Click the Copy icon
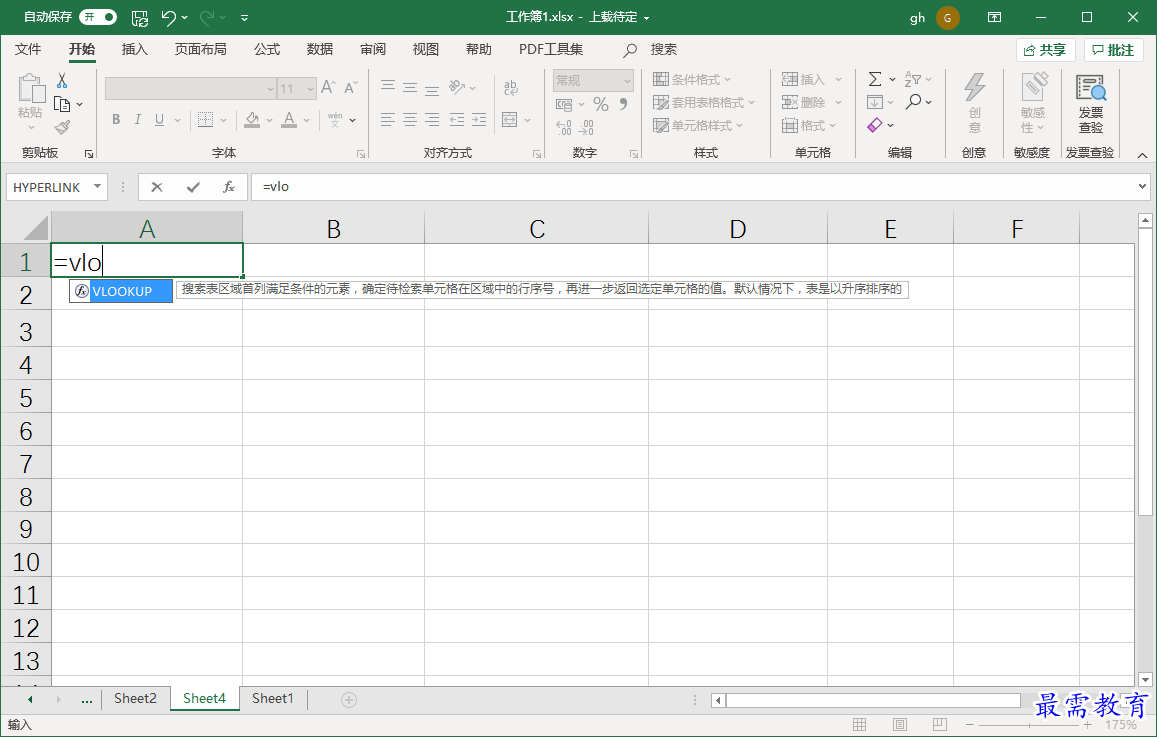This screenshot has height=737, width=1157. click(x=62, y=104)
